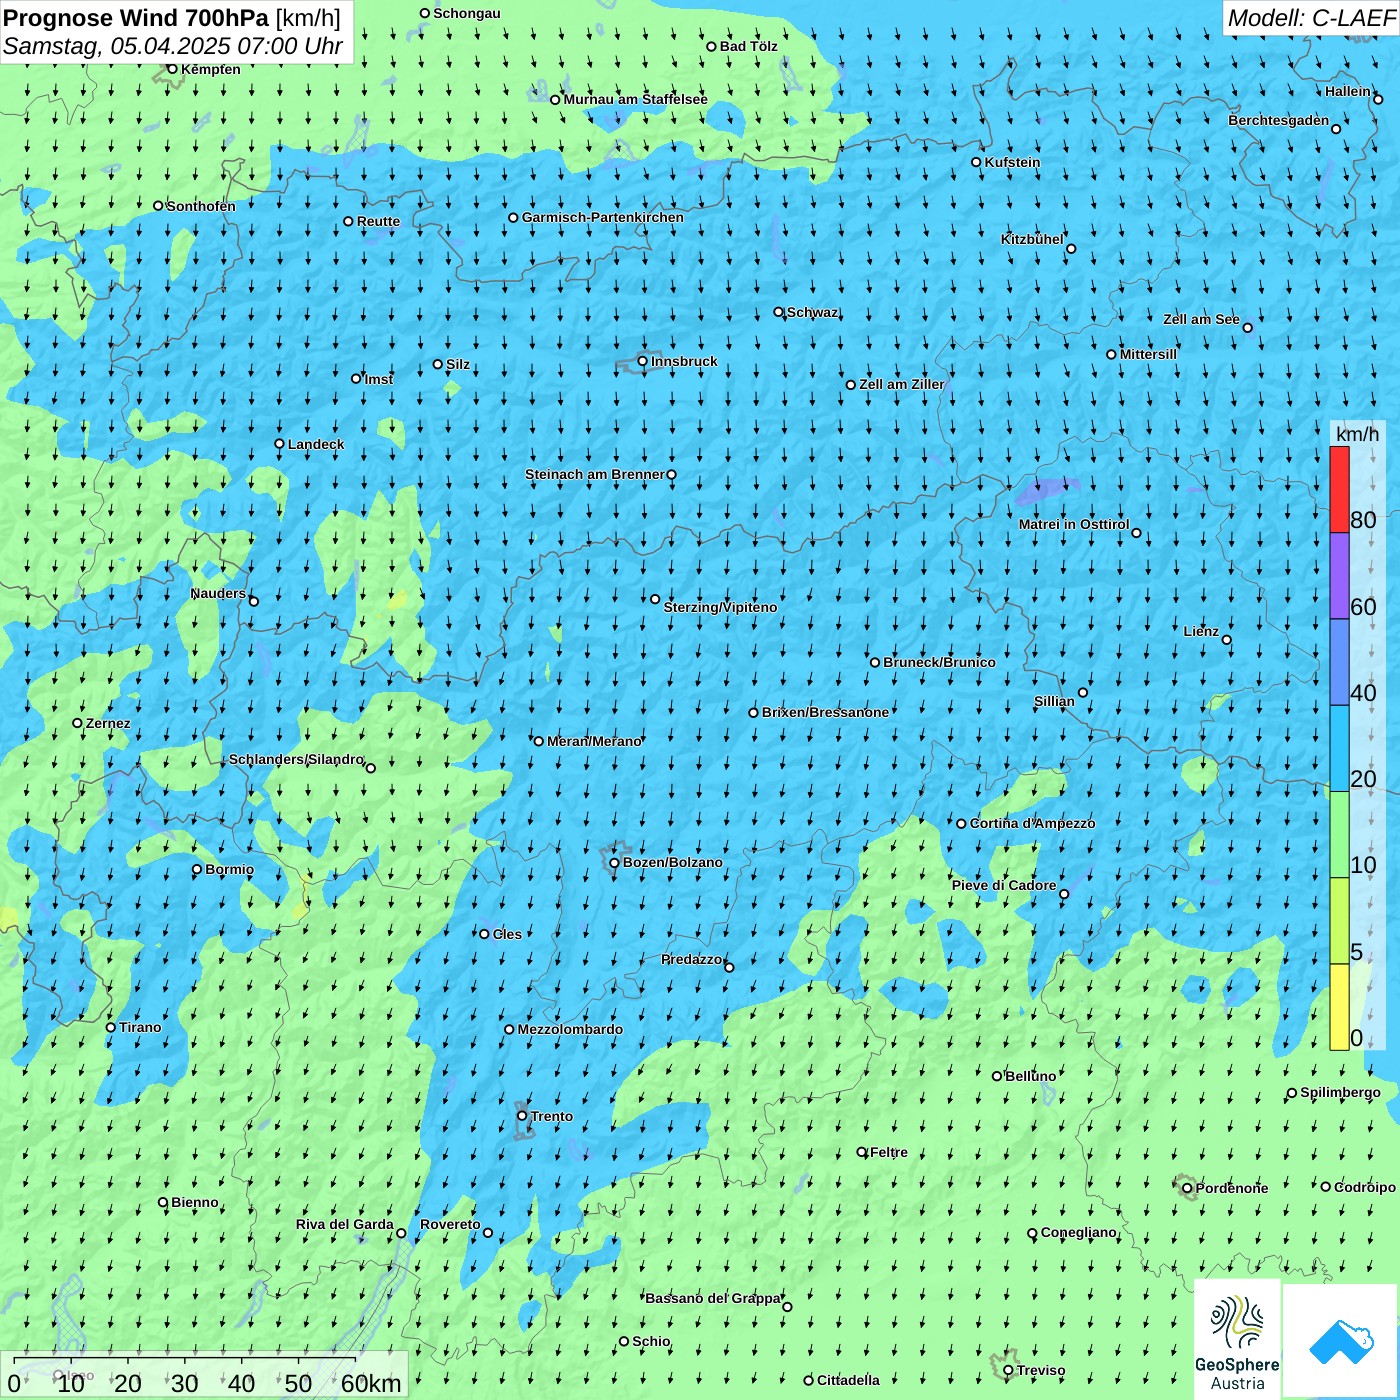Image resolution: width=1400 pixels, height=1400 pixels.
Task: Click the Pieve di Cadore label
Action: [1004, 885]
